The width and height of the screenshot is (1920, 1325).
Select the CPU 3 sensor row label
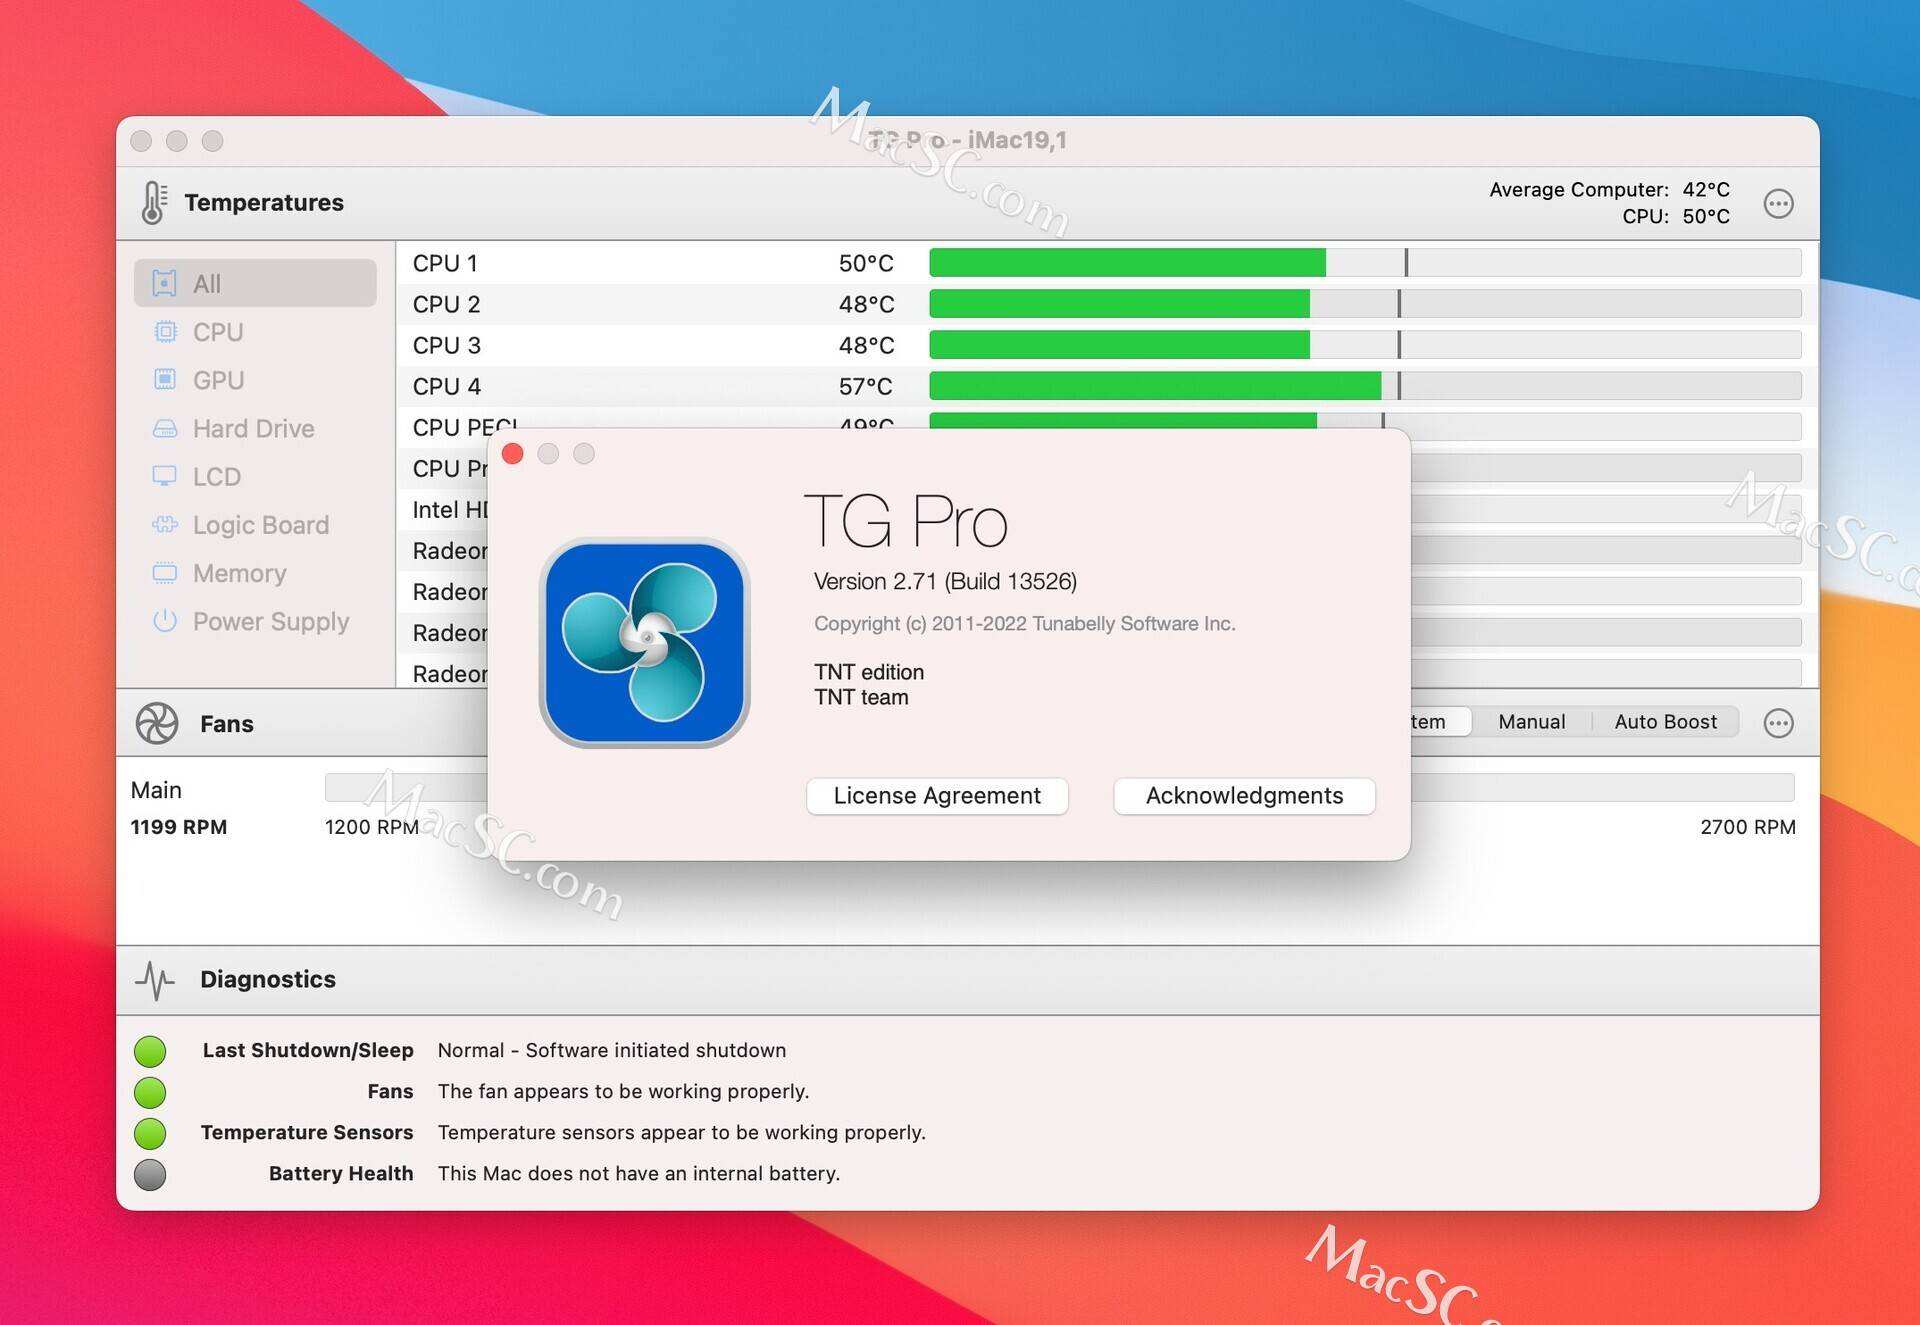click(x=446, y=345)
